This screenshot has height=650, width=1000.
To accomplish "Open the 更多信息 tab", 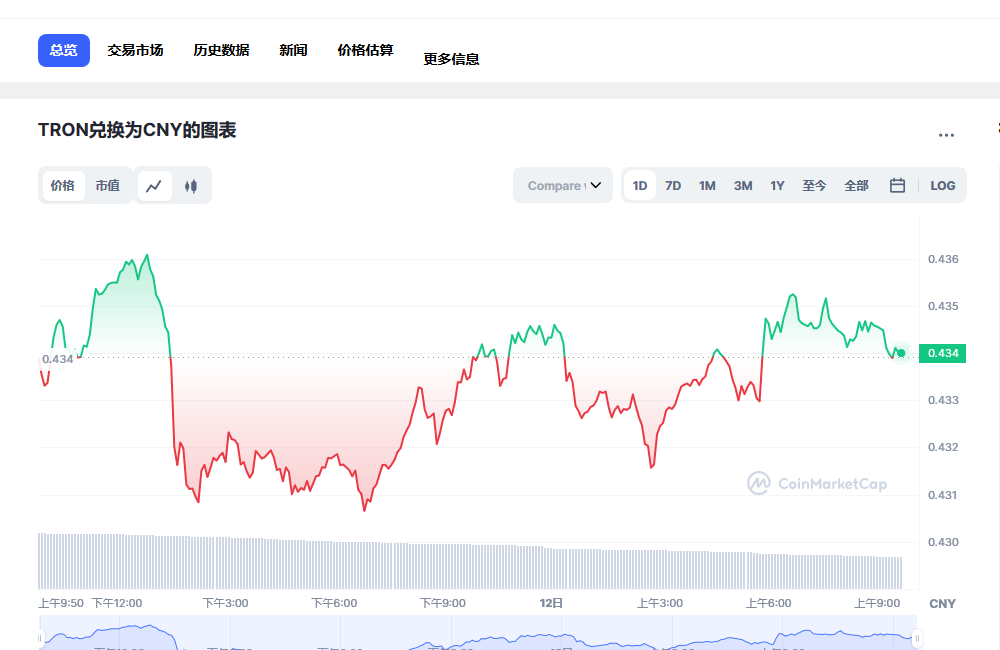I will pos(452,59).
